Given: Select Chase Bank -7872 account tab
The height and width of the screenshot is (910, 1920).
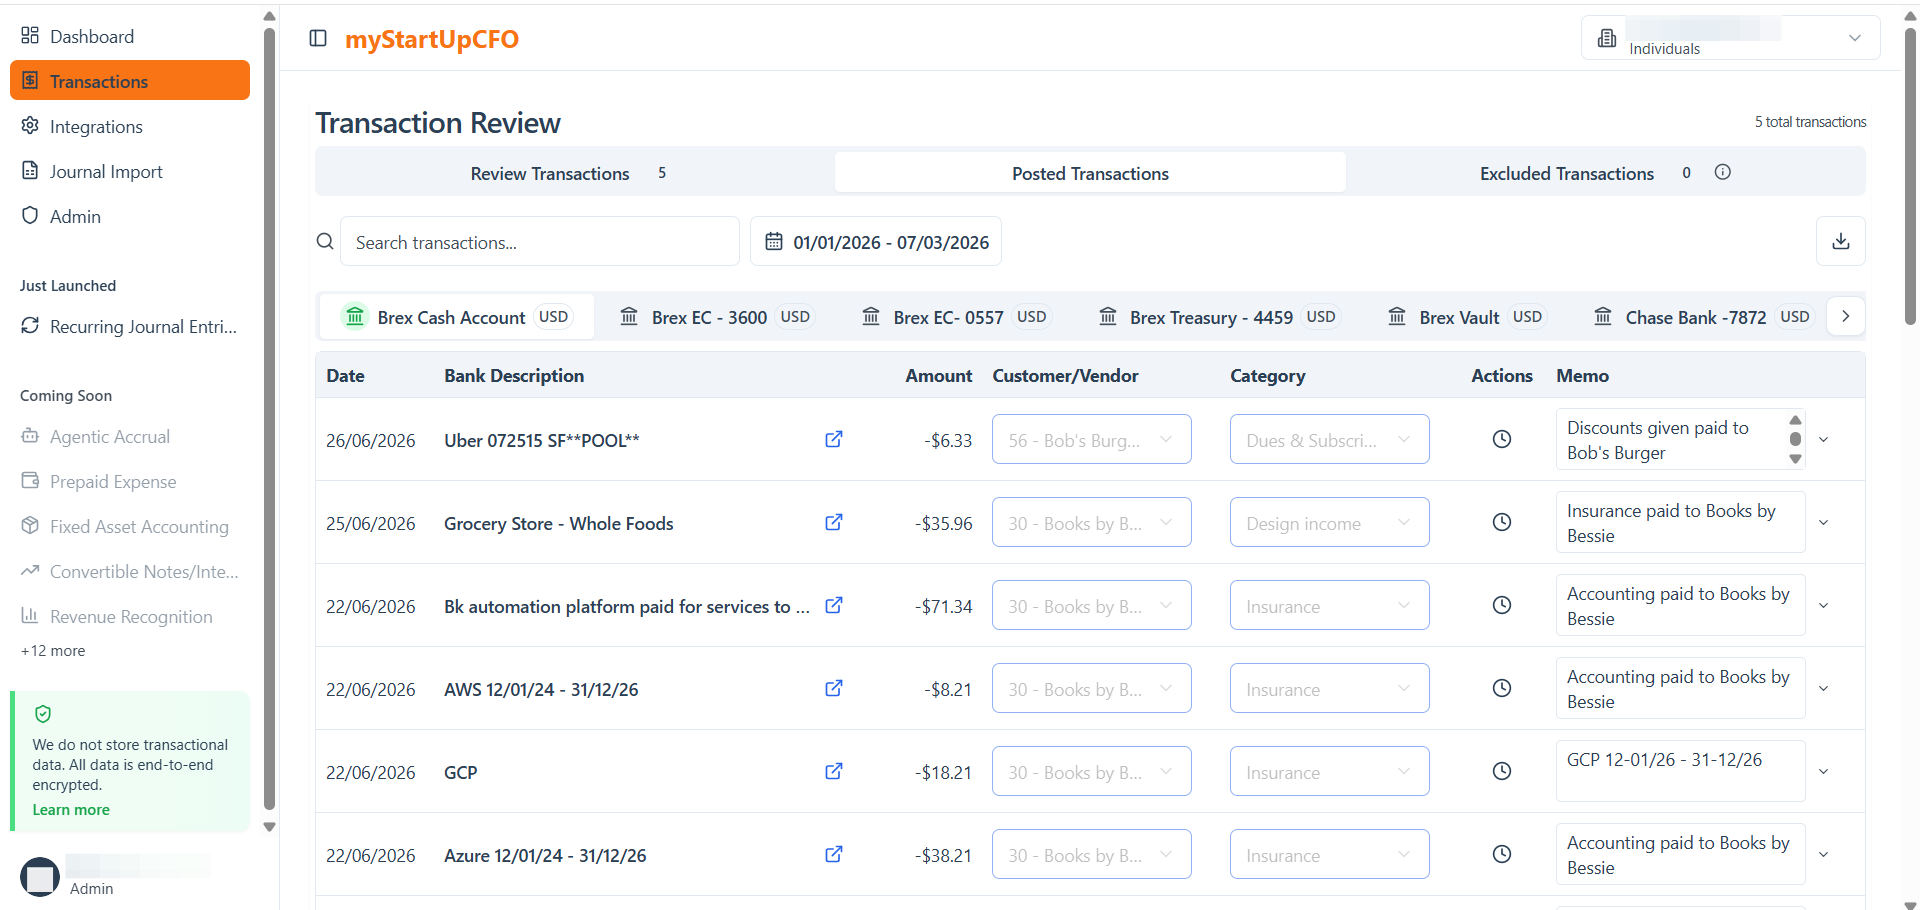Looking at the screenshot, I should 1703,317.
